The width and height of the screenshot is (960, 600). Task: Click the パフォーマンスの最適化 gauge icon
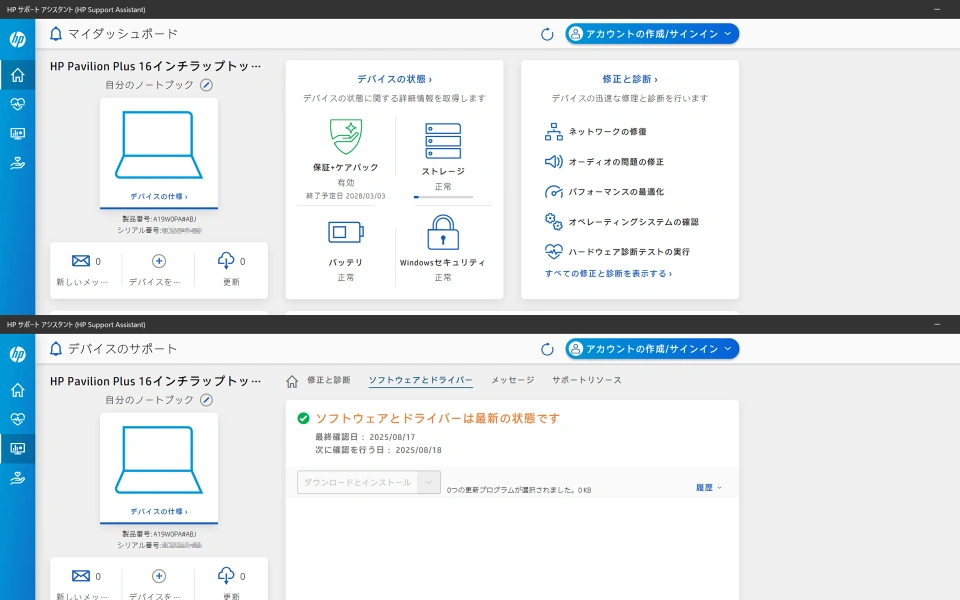(x=553, y=192)
